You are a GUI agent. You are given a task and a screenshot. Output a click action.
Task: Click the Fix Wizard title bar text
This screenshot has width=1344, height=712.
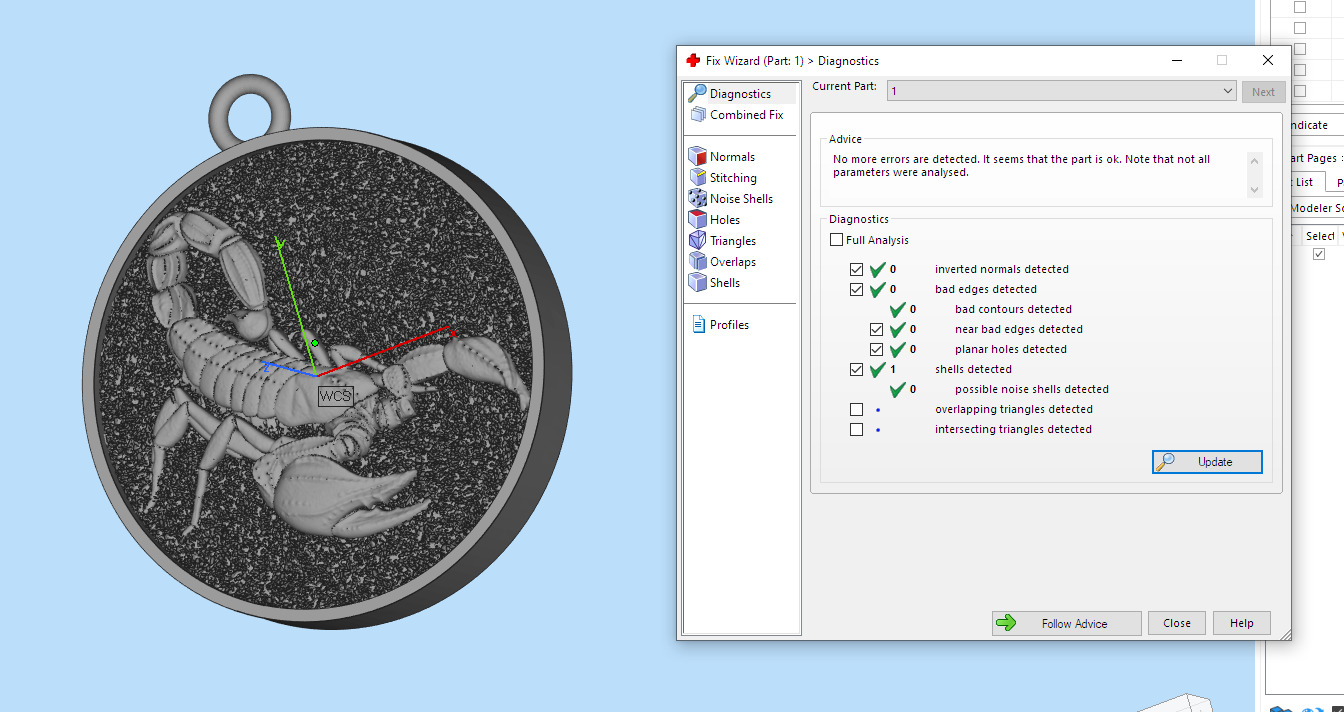(x=792, y=61)
